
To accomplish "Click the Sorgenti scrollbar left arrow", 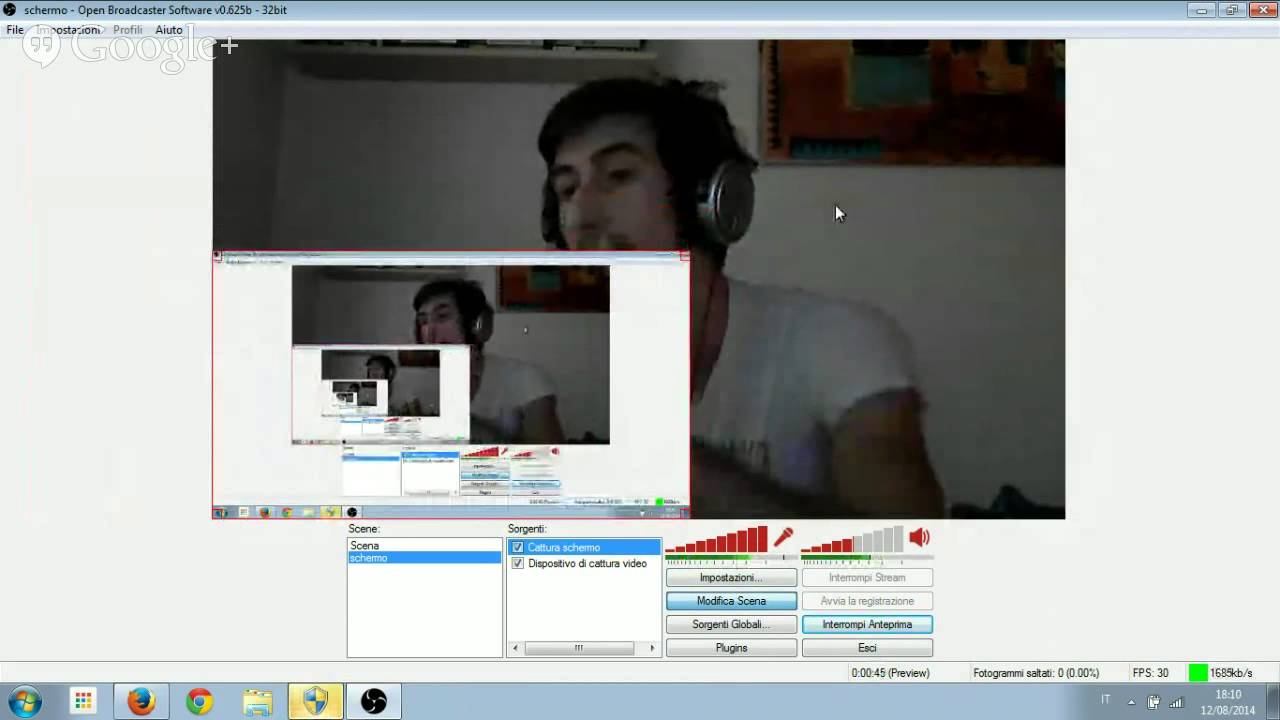I will 516,648.
